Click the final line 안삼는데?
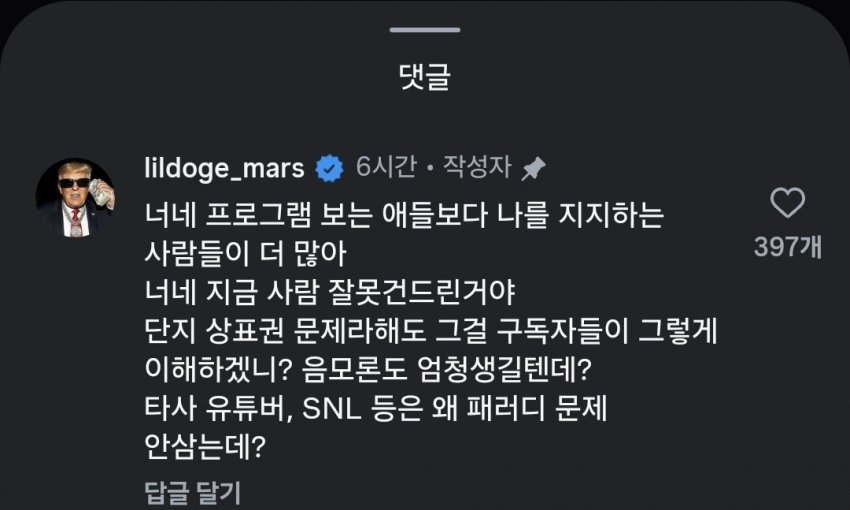Screen dimensions: 850x510 pyautogui.click(x=203, y=448)
